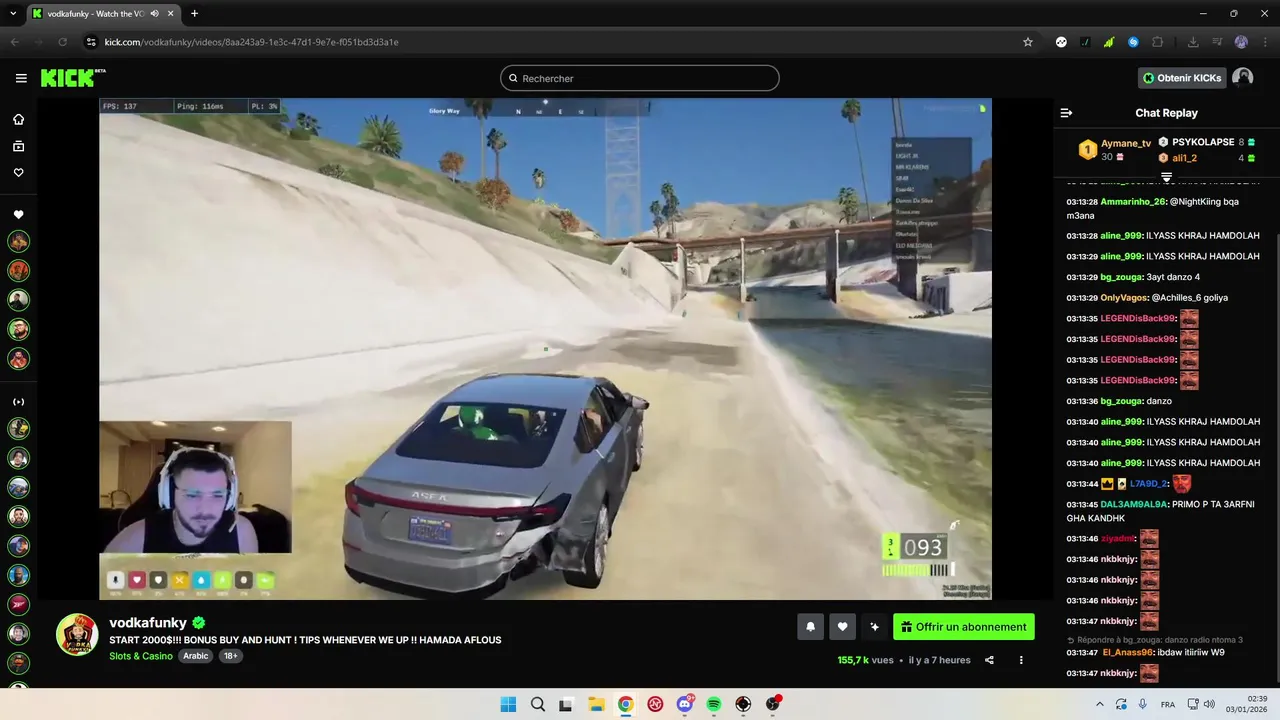Open the Browse icon in the sidebar
This screenshot has height=720, width=1280.
pyautogui.click(x=18, y=146)
